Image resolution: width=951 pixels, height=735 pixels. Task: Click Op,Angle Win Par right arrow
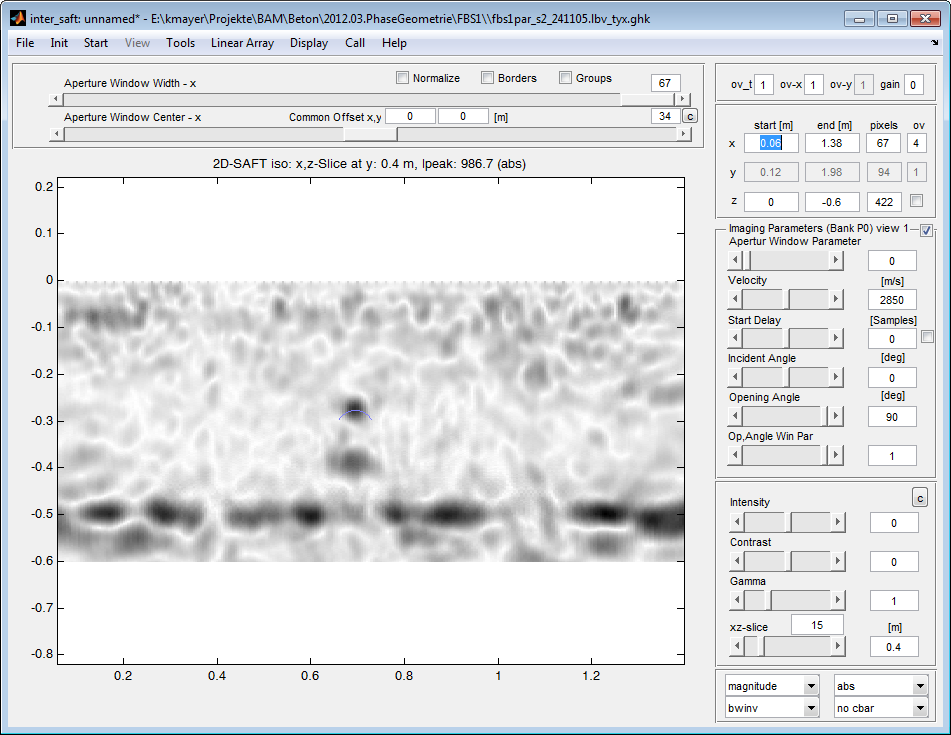tap(836, 455)
